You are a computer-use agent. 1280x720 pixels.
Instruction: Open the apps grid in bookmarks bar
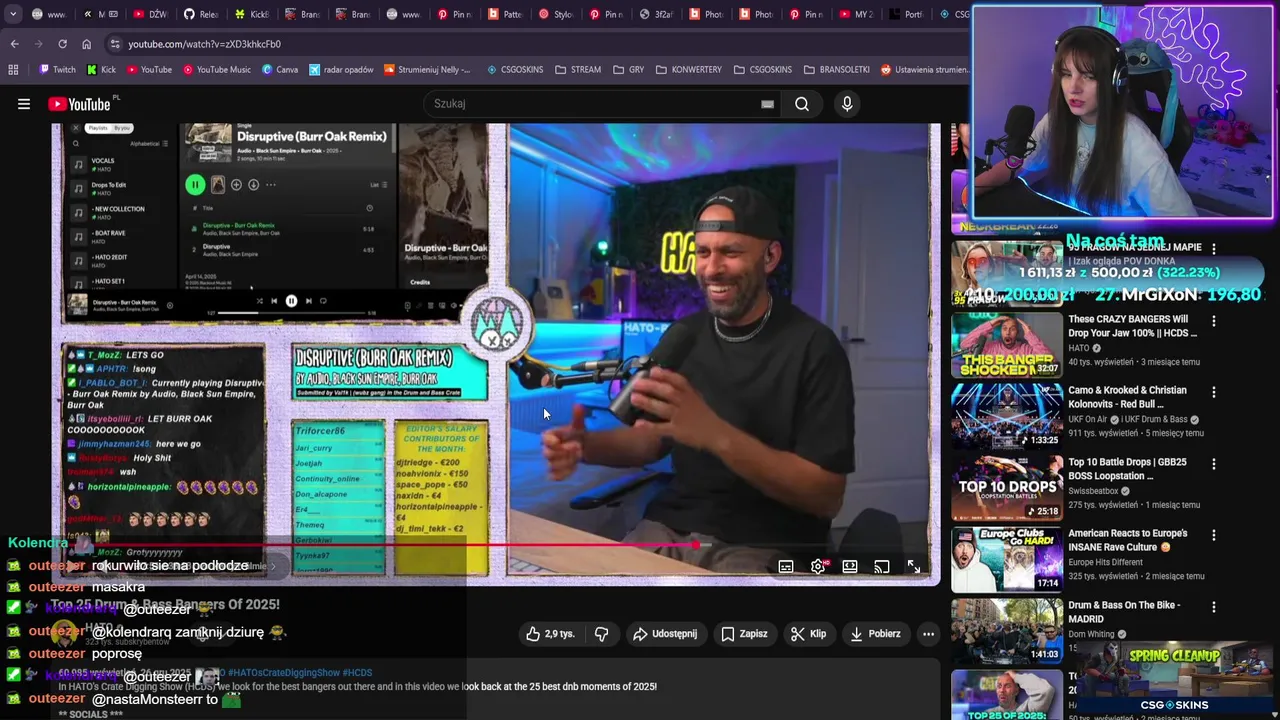click(x=13, y=70)
